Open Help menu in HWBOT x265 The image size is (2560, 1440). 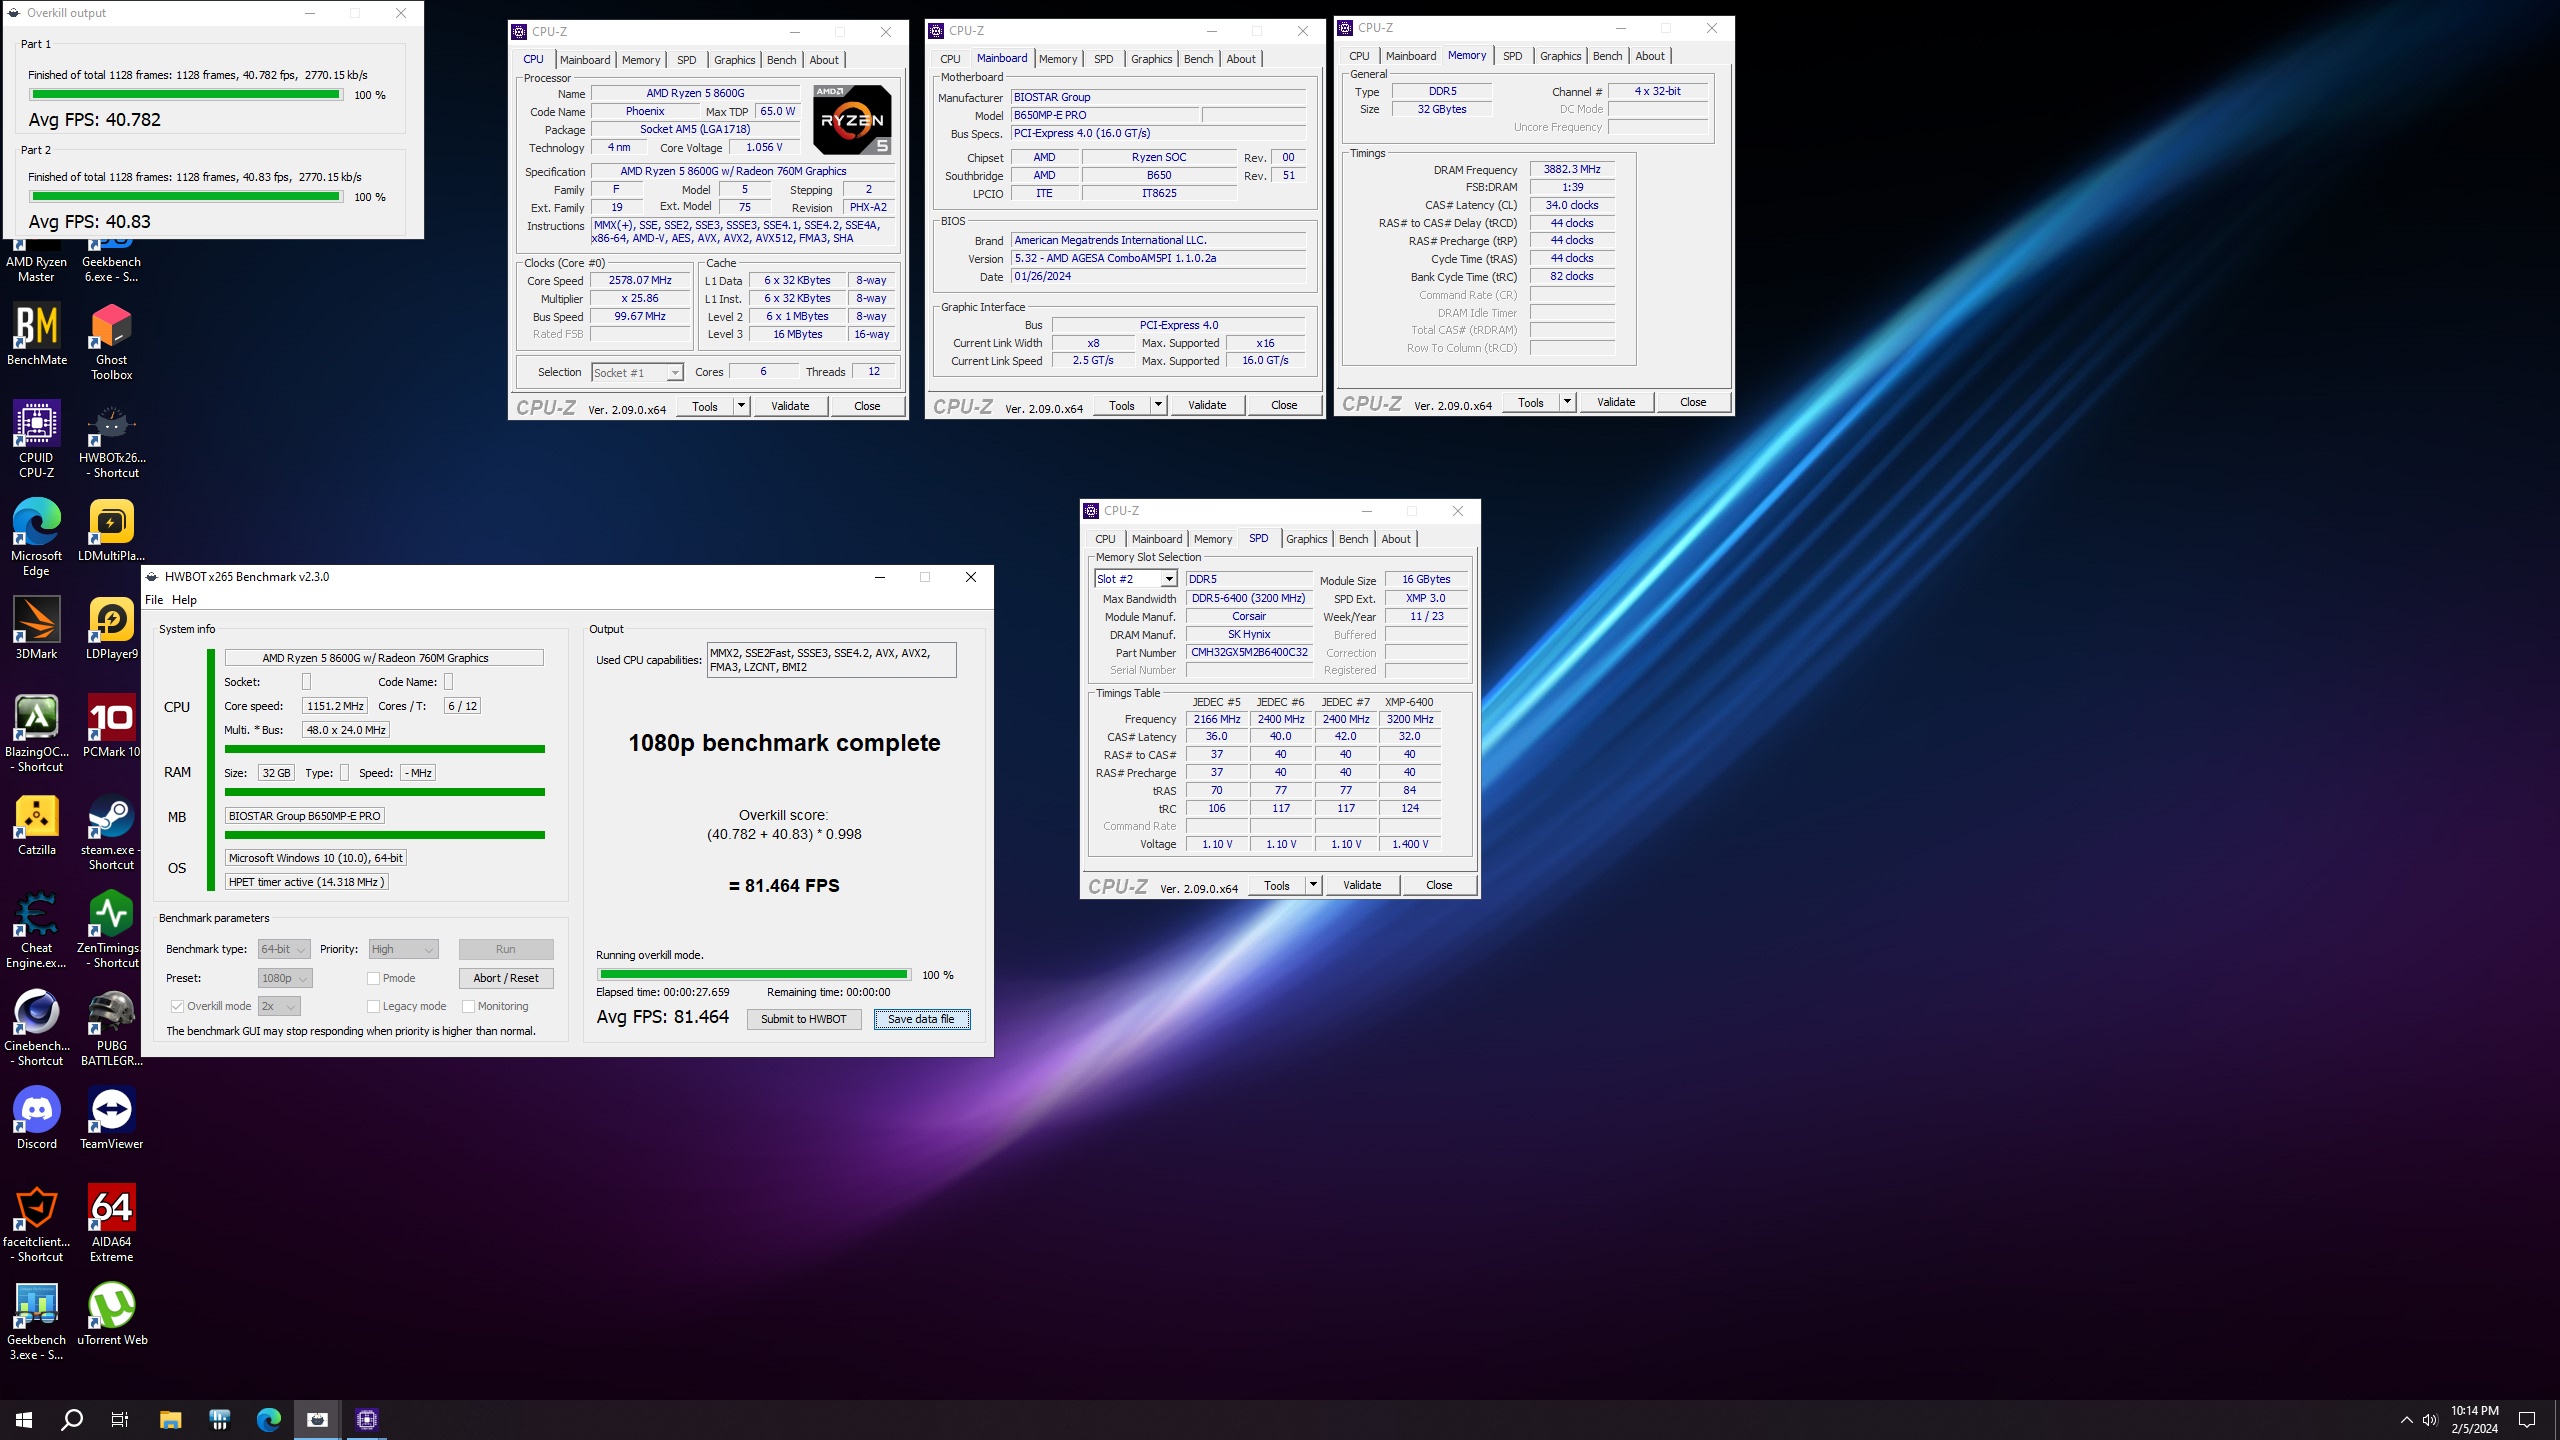click(x=184, y=600)
